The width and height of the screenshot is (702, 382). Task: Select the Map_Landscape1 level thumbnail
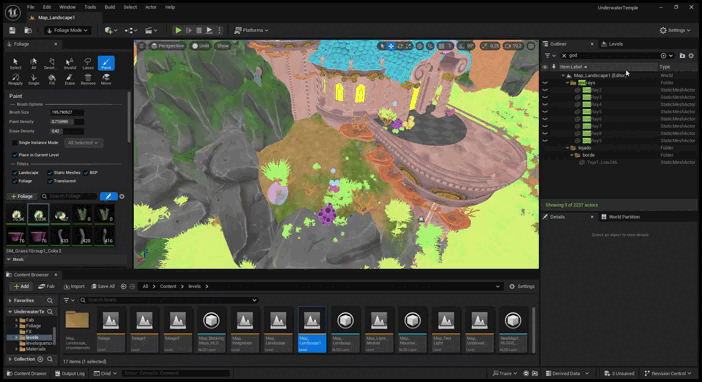312,330
